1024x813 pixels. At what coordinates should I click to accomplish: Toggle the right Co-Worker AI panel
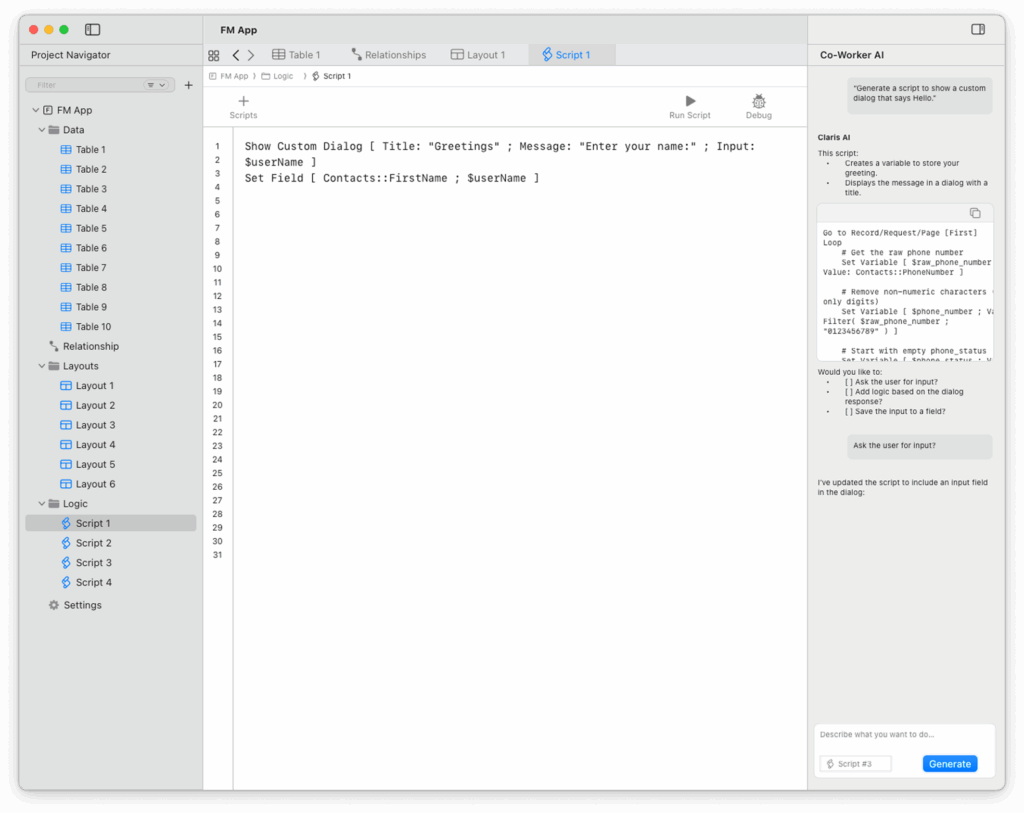978,30
